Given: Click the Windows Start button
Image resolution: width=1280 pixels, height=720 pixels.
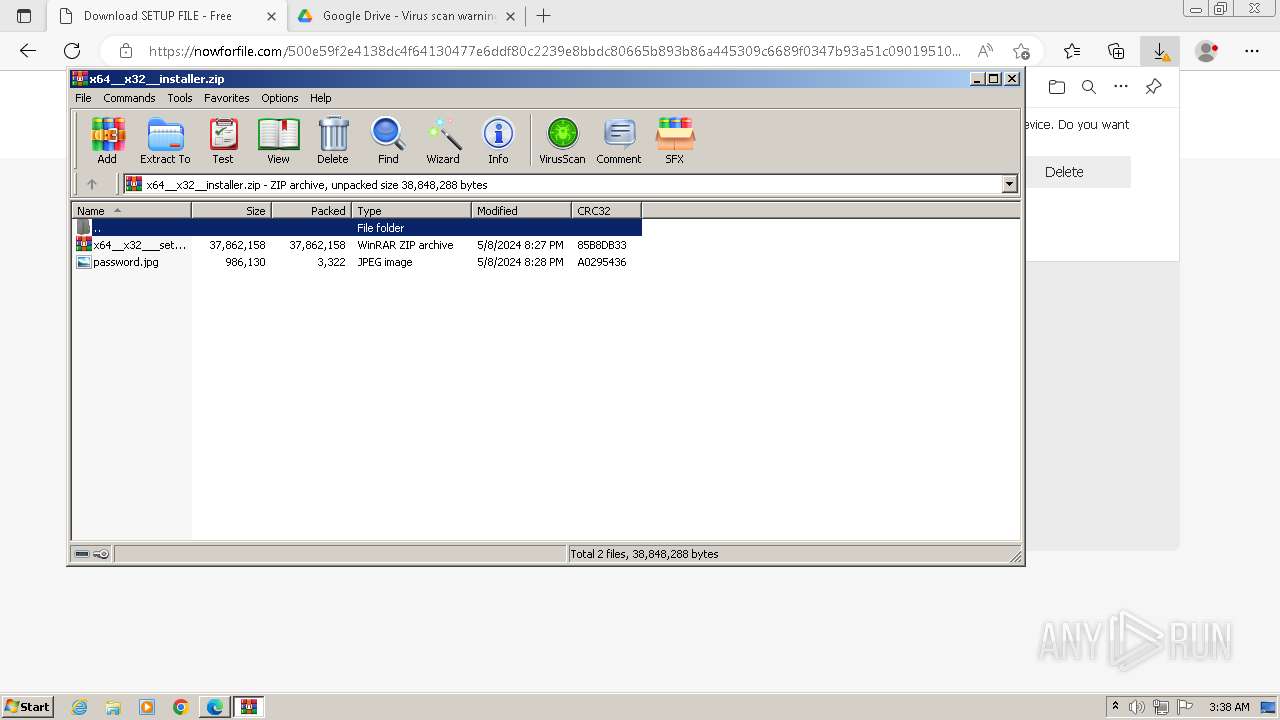Looking at the screenshot, I should [27, 706].
